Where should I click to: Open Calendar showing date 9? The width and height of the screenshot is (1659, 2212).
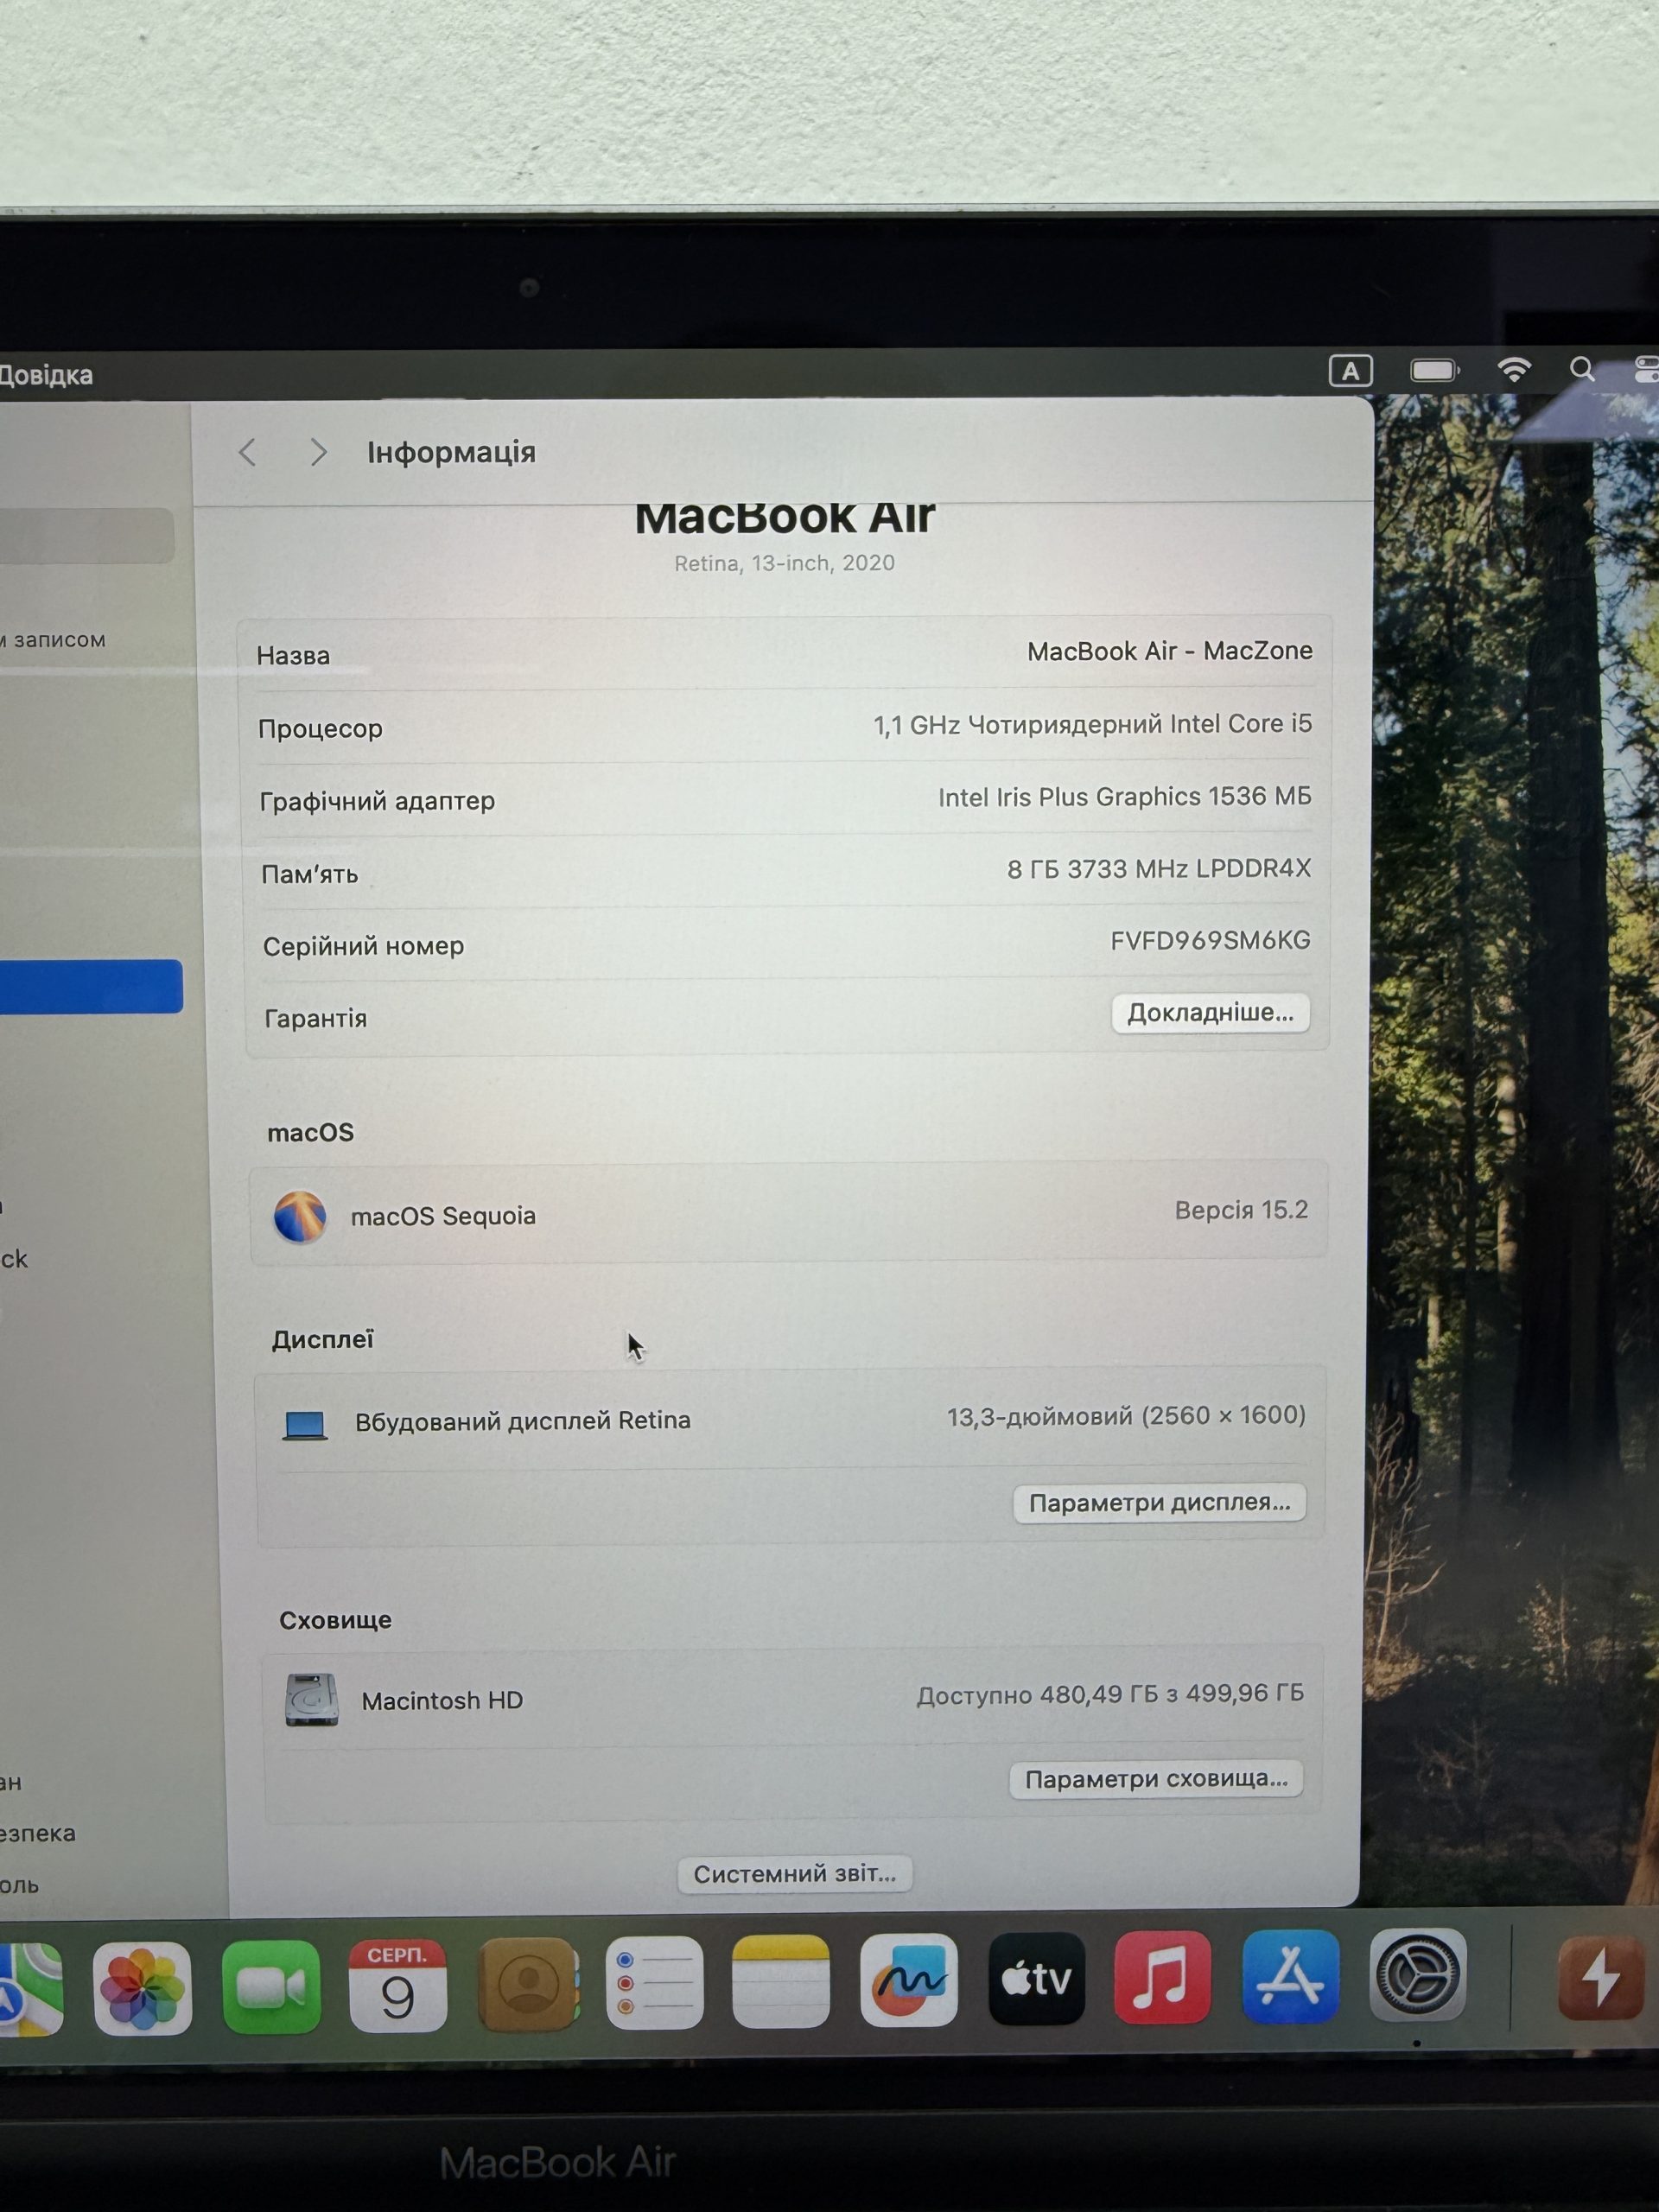pos(398,1986)
